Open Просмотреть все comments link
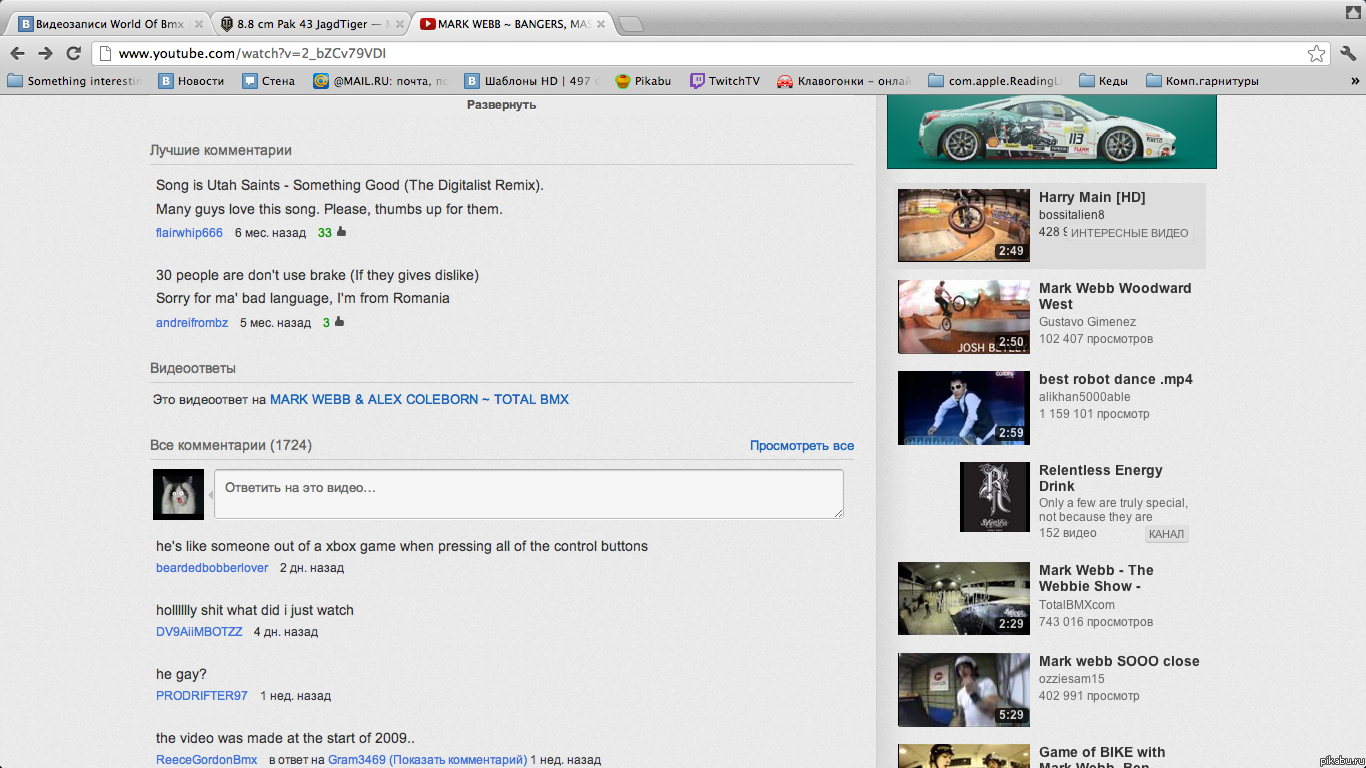This screenshot has height=768, width=1366. pos(801,445)
